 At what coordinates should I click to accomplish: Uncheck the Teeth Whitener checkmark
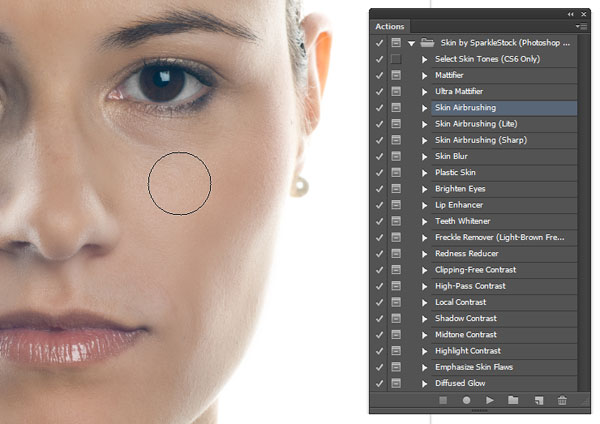tap(379, 221)
